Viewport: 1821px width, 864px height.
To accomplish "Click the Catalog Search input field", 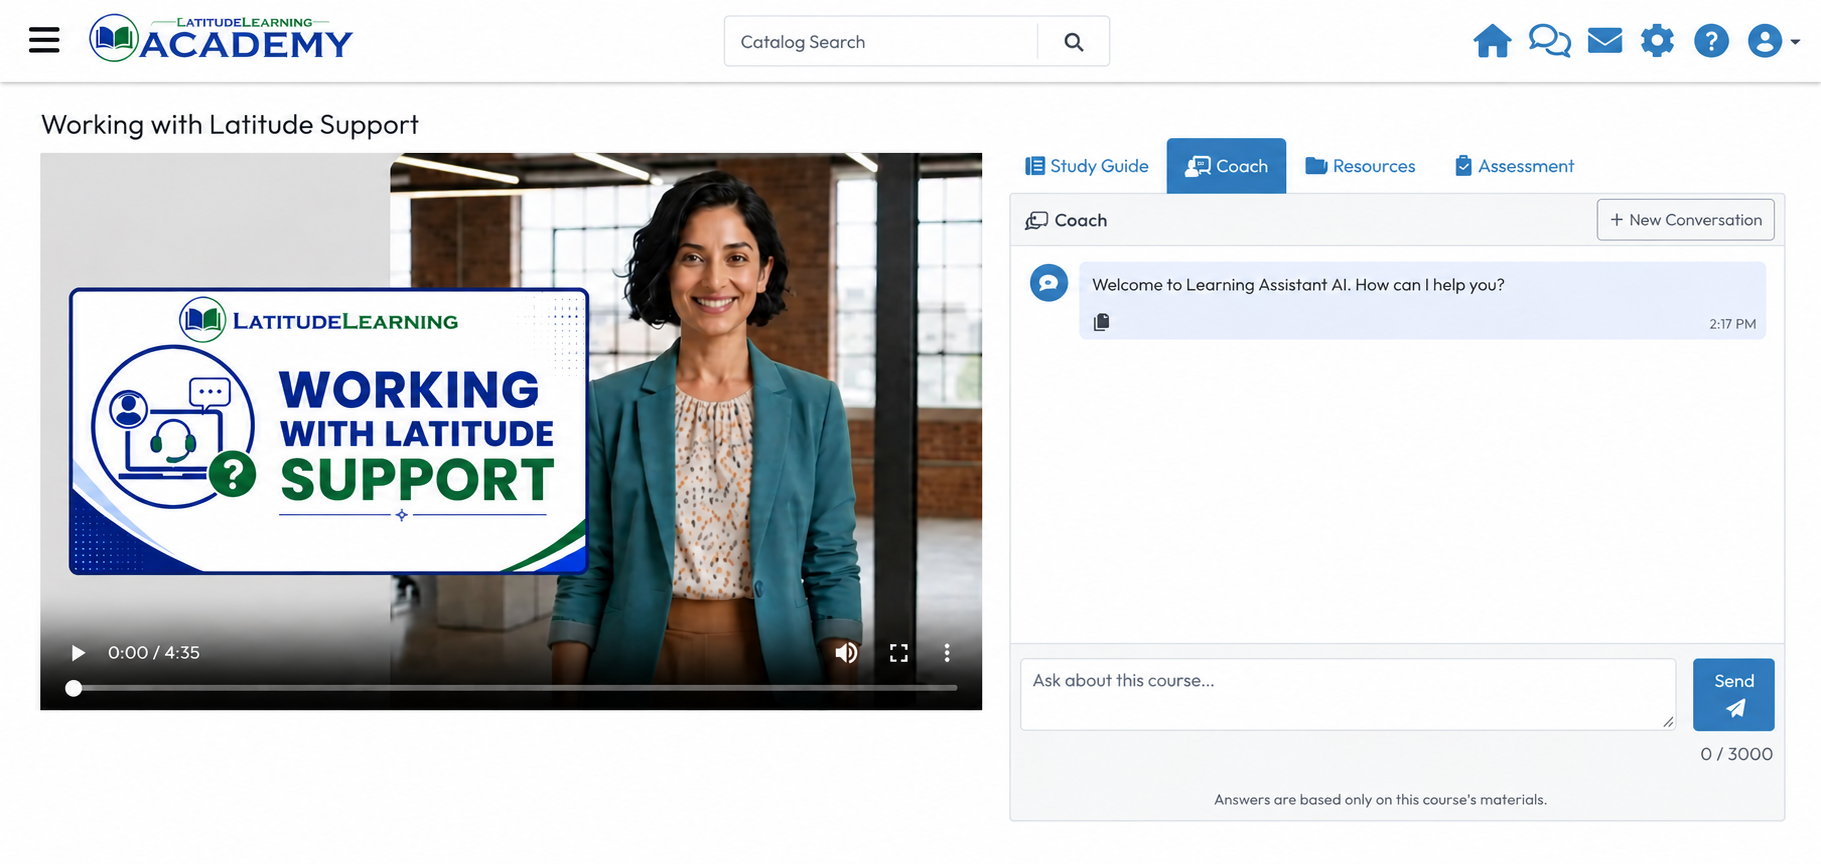I will click(x=881, y=42).
